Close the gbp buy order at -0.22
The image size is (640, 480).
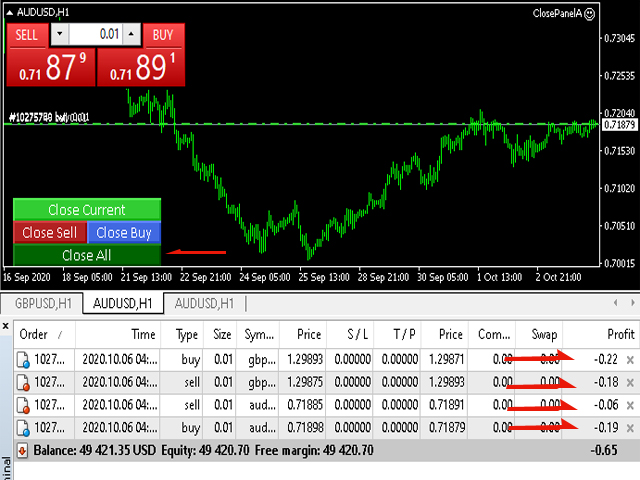pos(630,360)
